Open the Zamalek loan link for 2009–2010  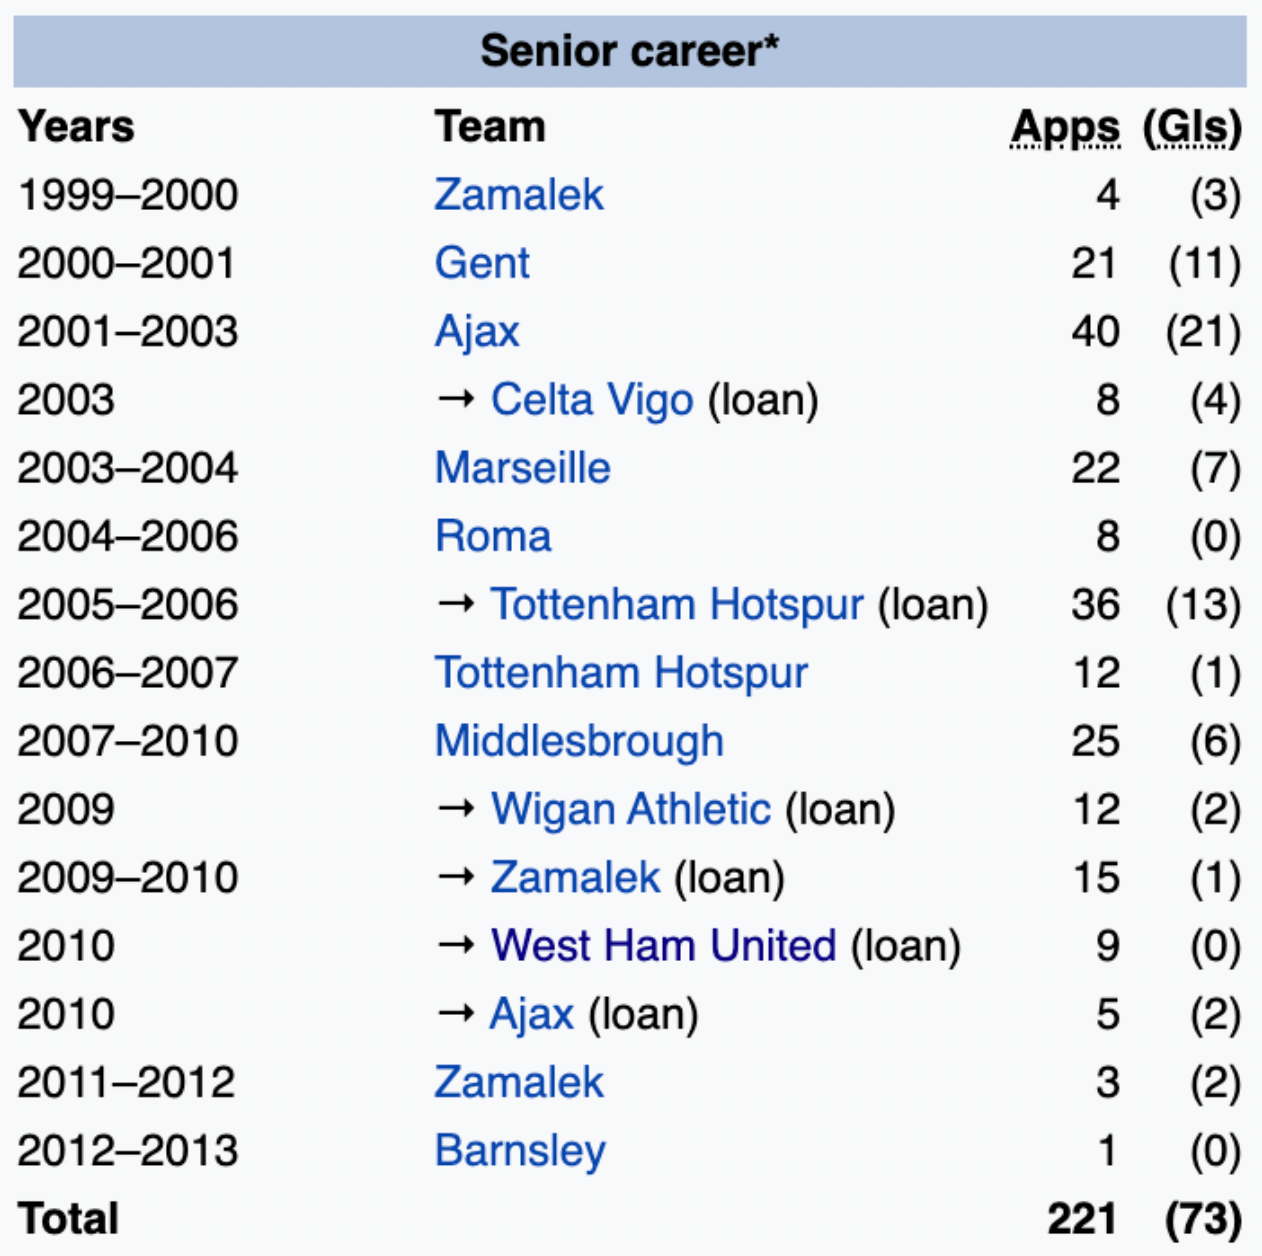click(x=575, y=878)
